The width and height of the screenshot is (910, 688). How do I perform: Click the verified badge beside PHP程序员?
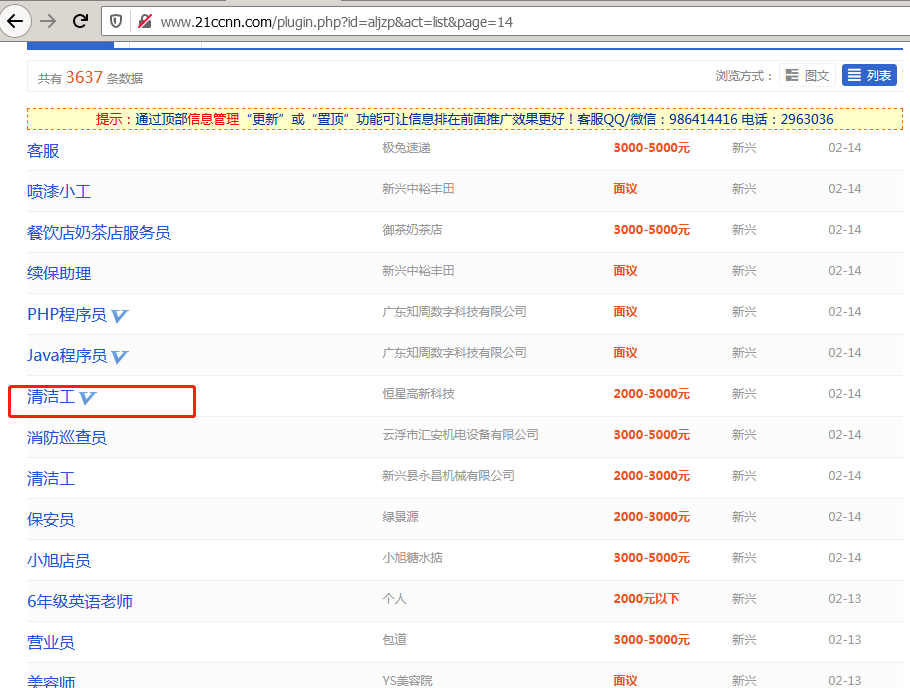119,315
